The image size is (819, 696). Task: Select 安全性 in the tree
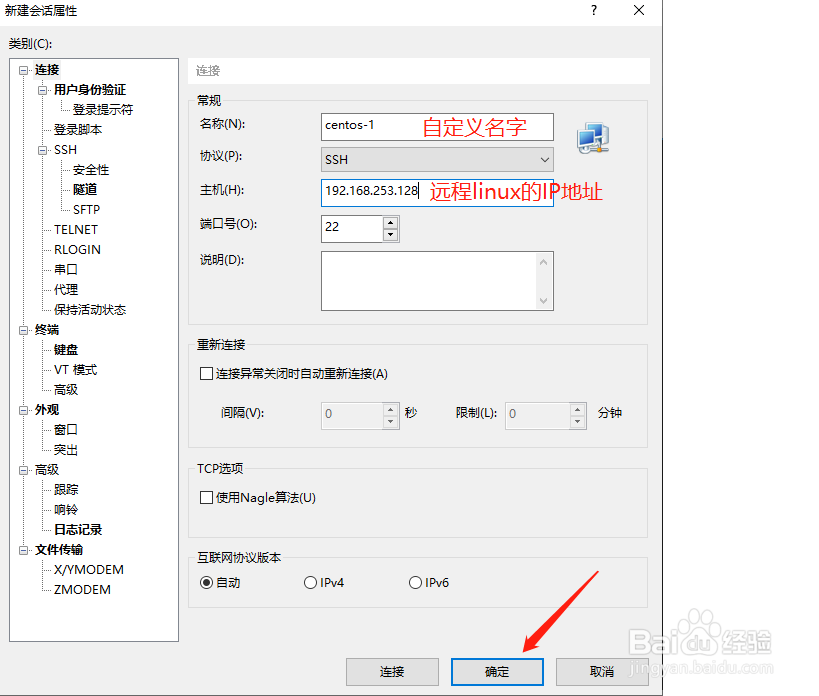click(x=91, y=170)
